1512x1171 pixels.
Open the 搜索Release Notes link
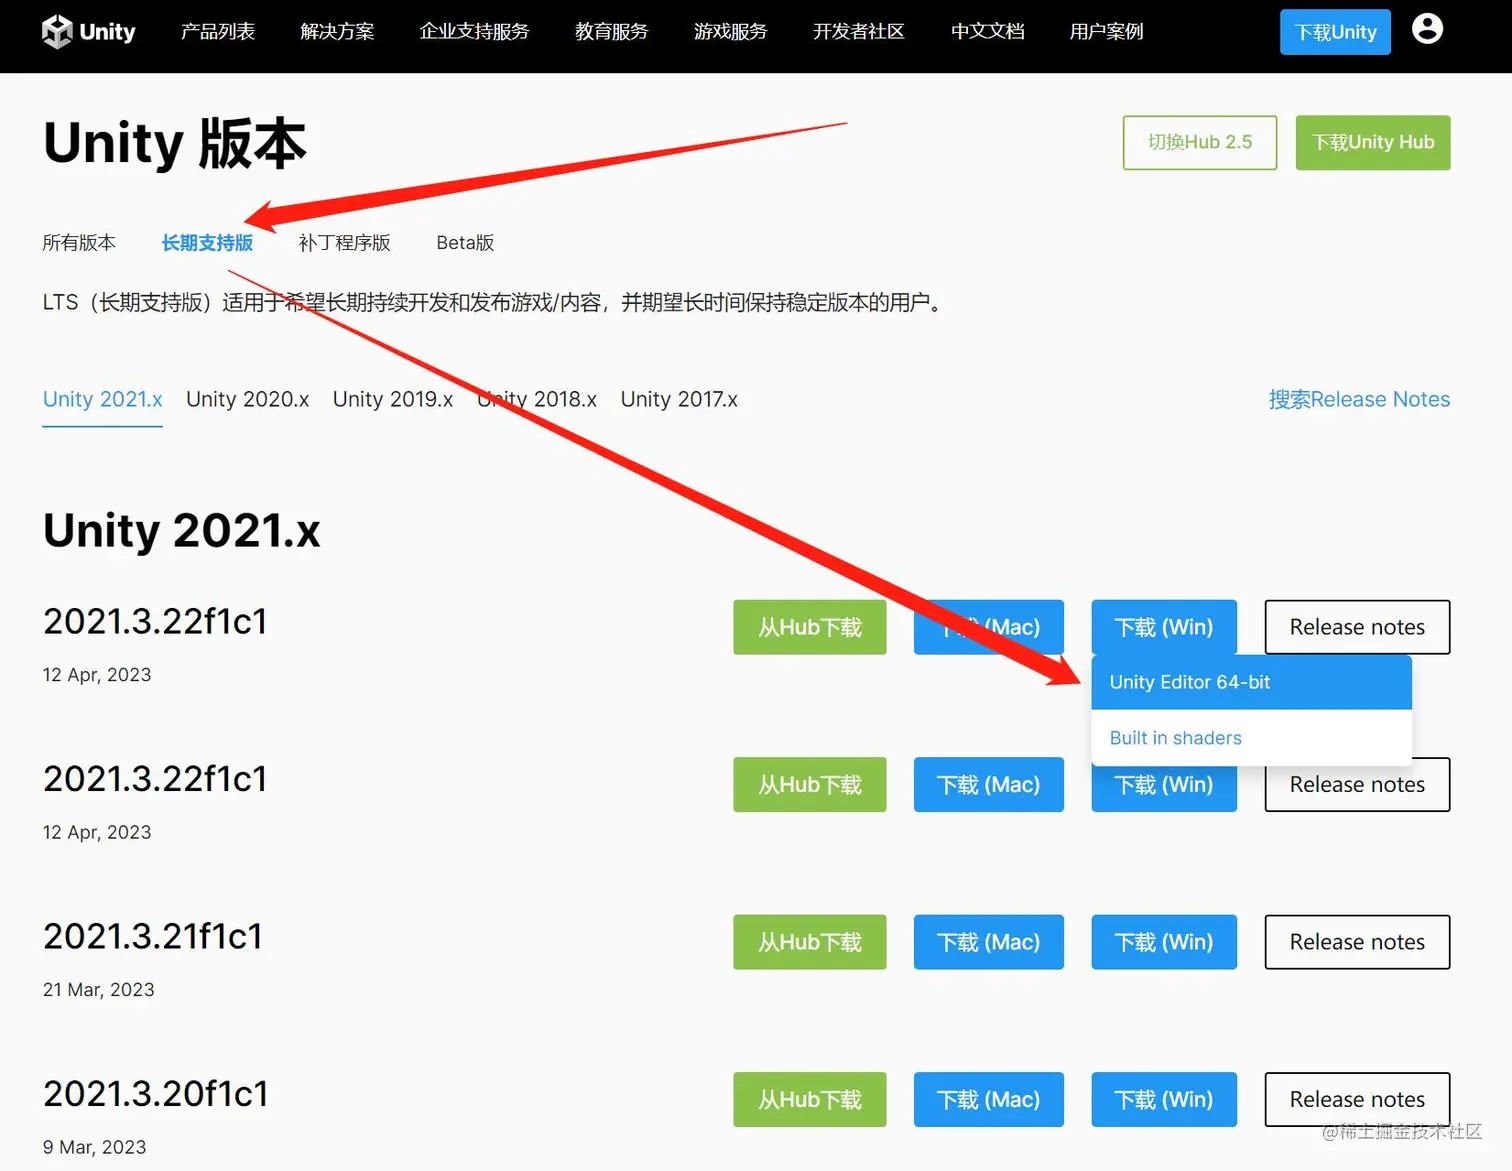click(x=1359, y=400)
